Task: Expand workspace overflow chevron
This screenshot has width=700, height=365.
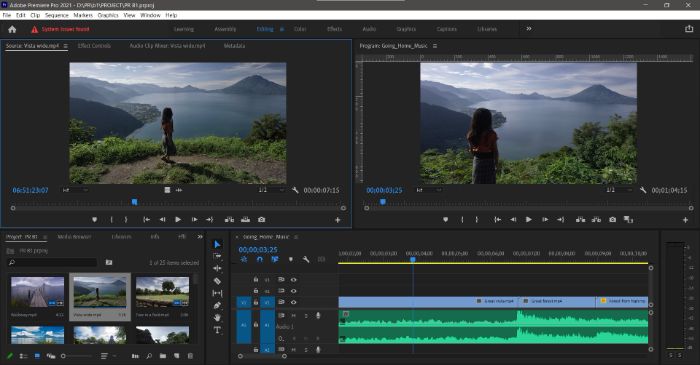Action: point(529,29)
